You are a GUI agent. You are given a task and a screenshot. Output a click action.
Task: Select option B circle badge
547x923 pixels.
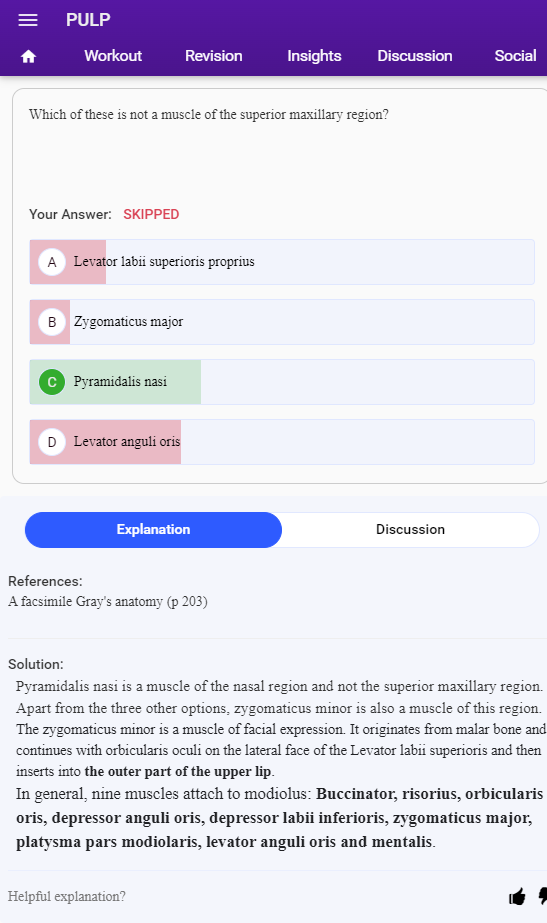52,322
